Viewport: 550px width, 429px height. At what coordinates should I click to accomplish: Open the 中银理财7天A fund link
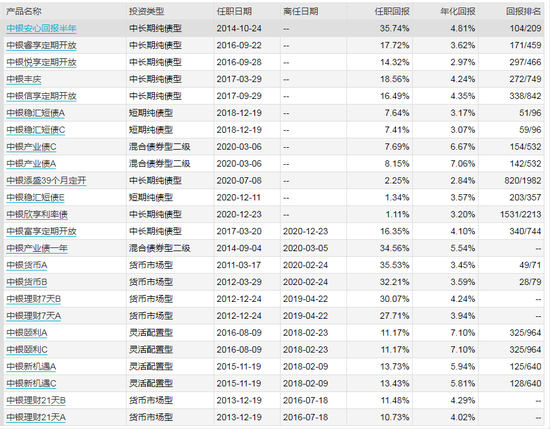pyautogui.click(x=34, y=316)
